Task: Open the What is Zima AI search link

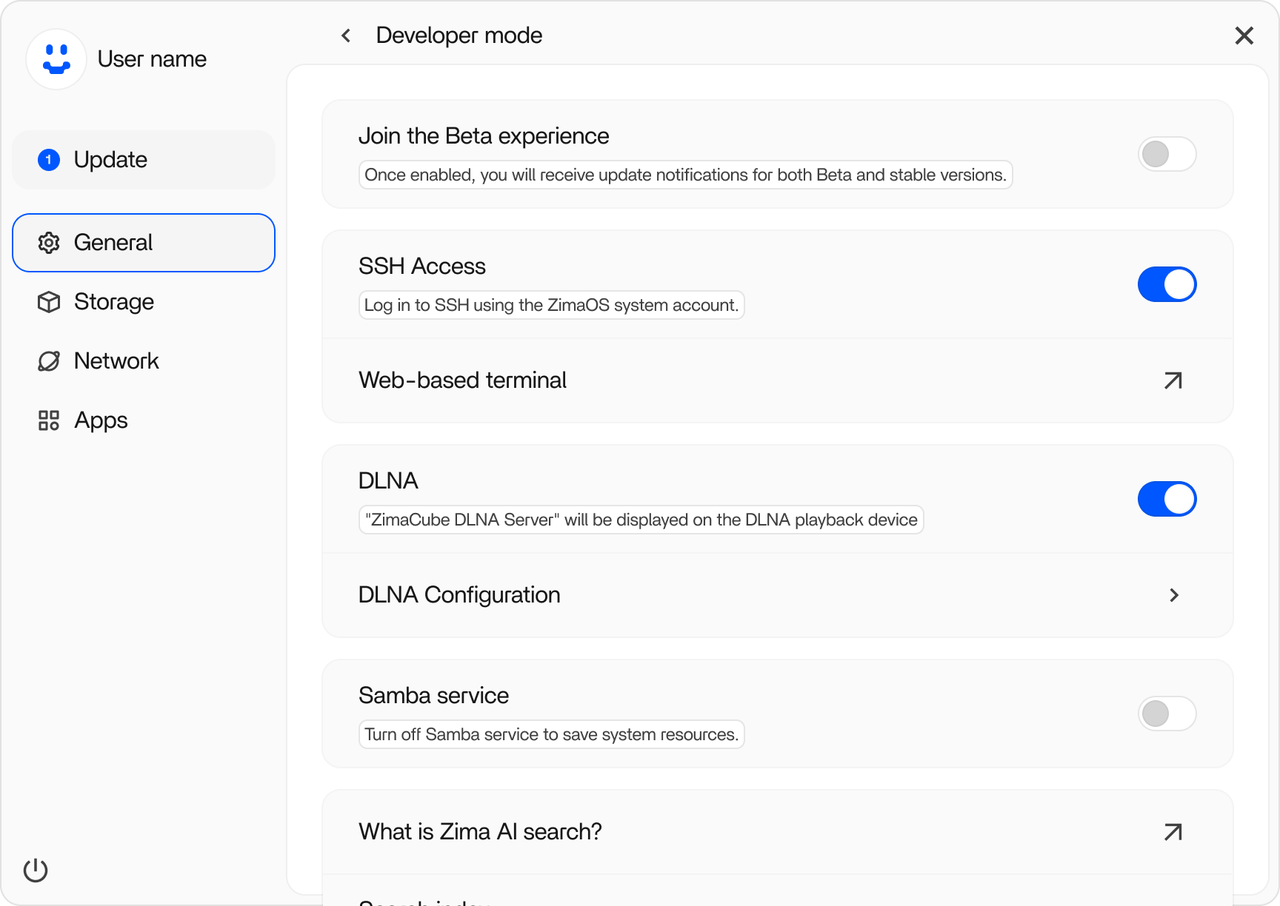Action: (1173, 832)
